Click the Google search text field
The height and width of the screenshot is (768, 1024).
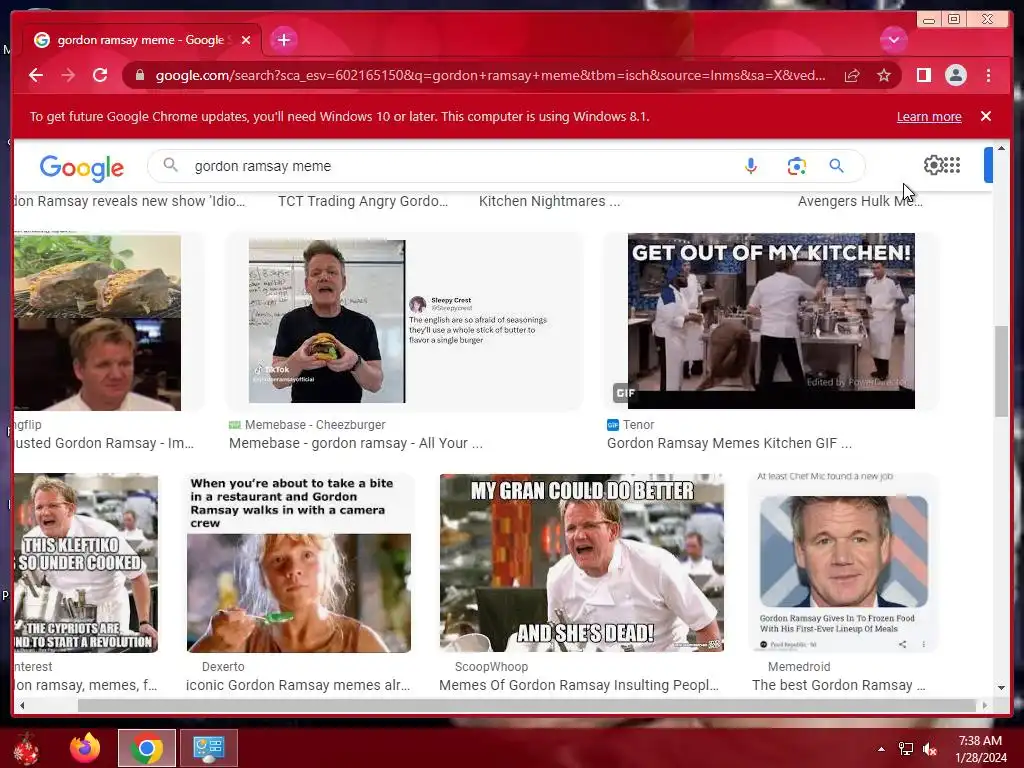click(x=457, y=166)
